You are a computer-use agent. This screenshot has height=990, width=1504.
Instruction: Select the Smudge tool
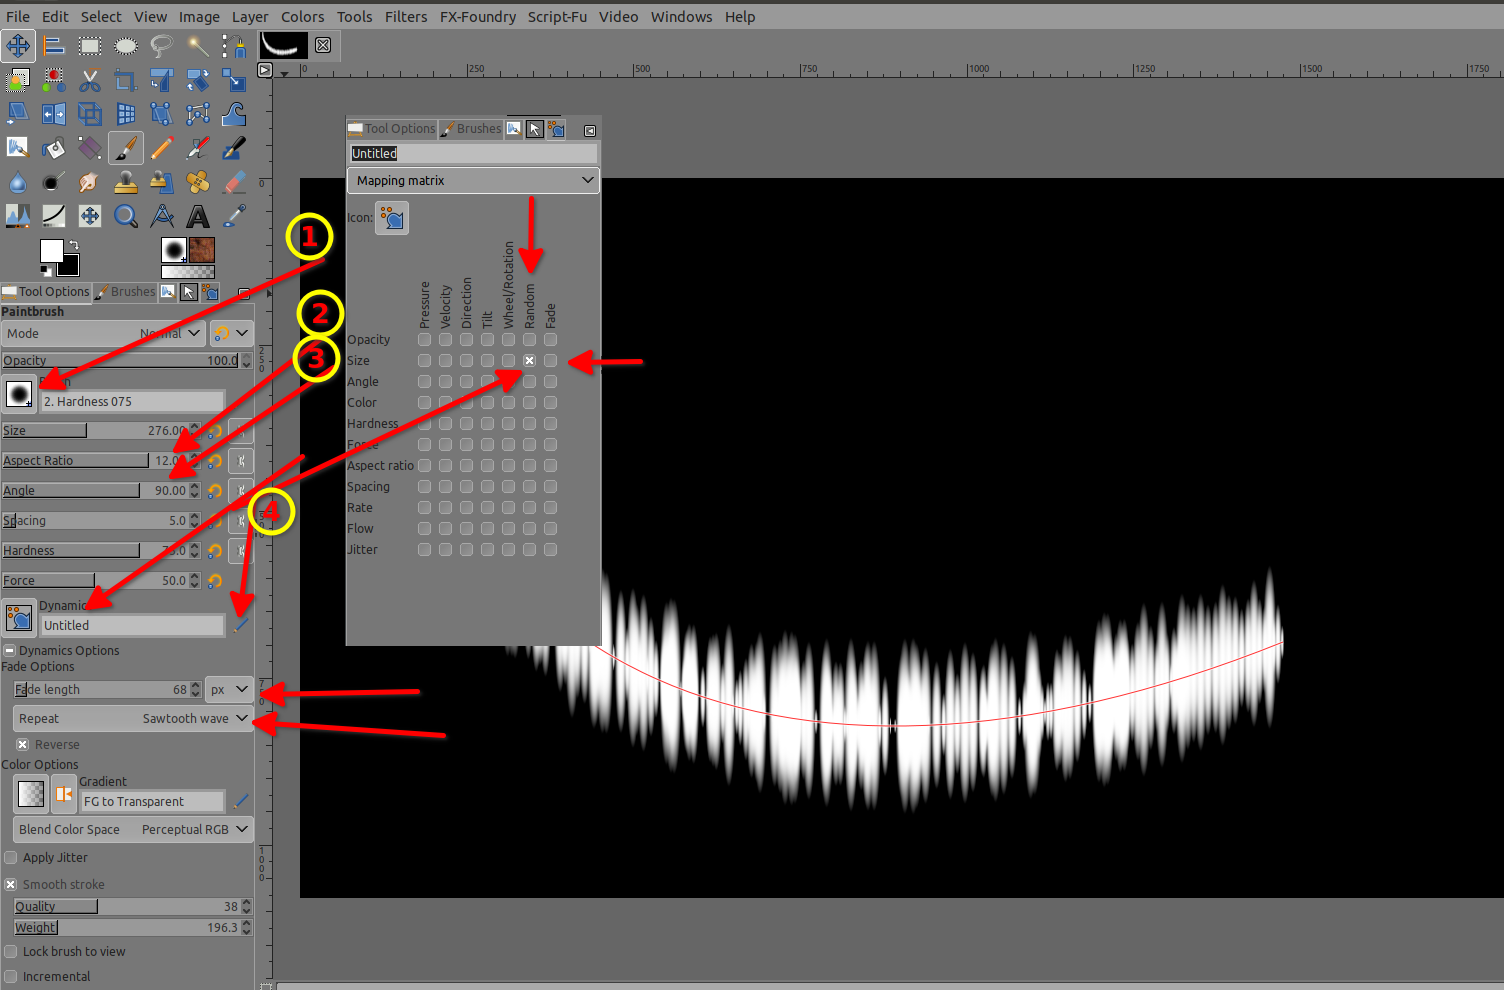tap(90, 182)
